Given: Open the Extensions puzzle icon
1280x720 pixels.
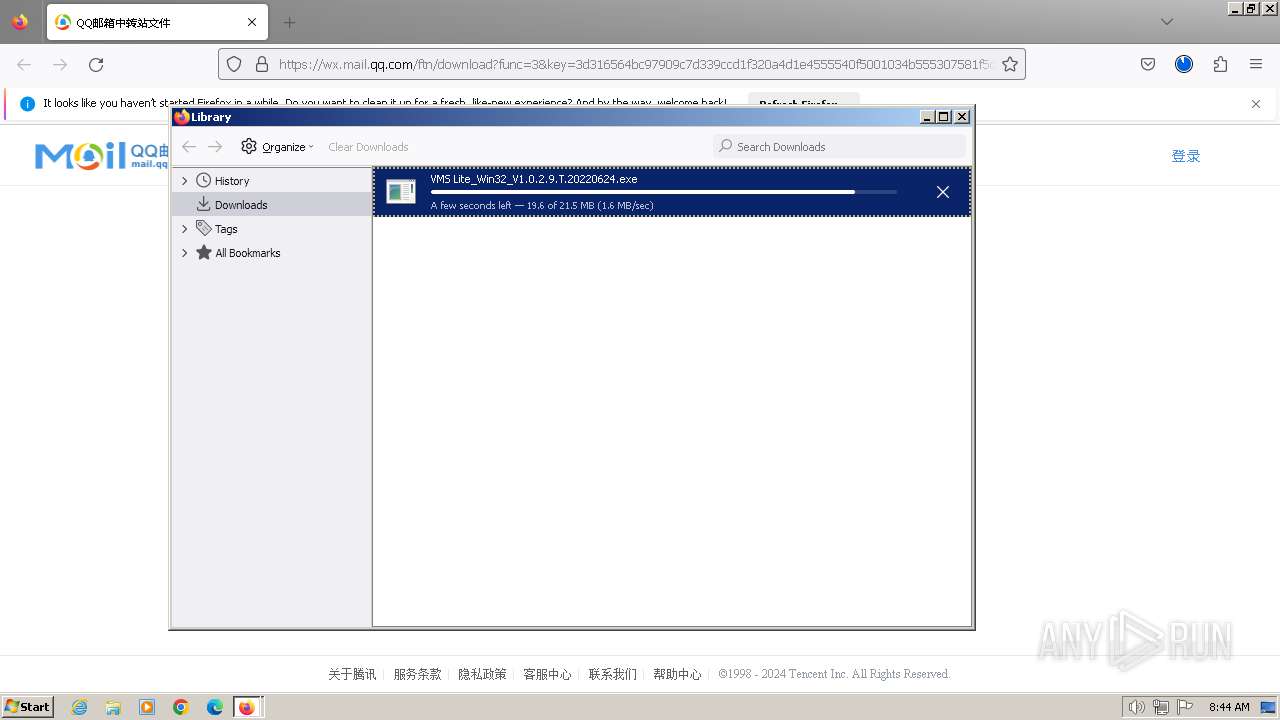Looking at the screenshot, I should pyautogui.click(x=1220, y=64).
